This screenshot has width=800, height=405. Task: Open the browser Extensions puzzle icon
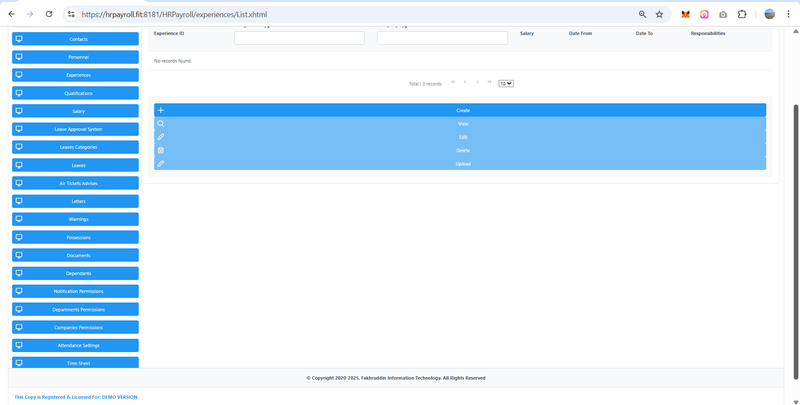(x=742, y=14)
